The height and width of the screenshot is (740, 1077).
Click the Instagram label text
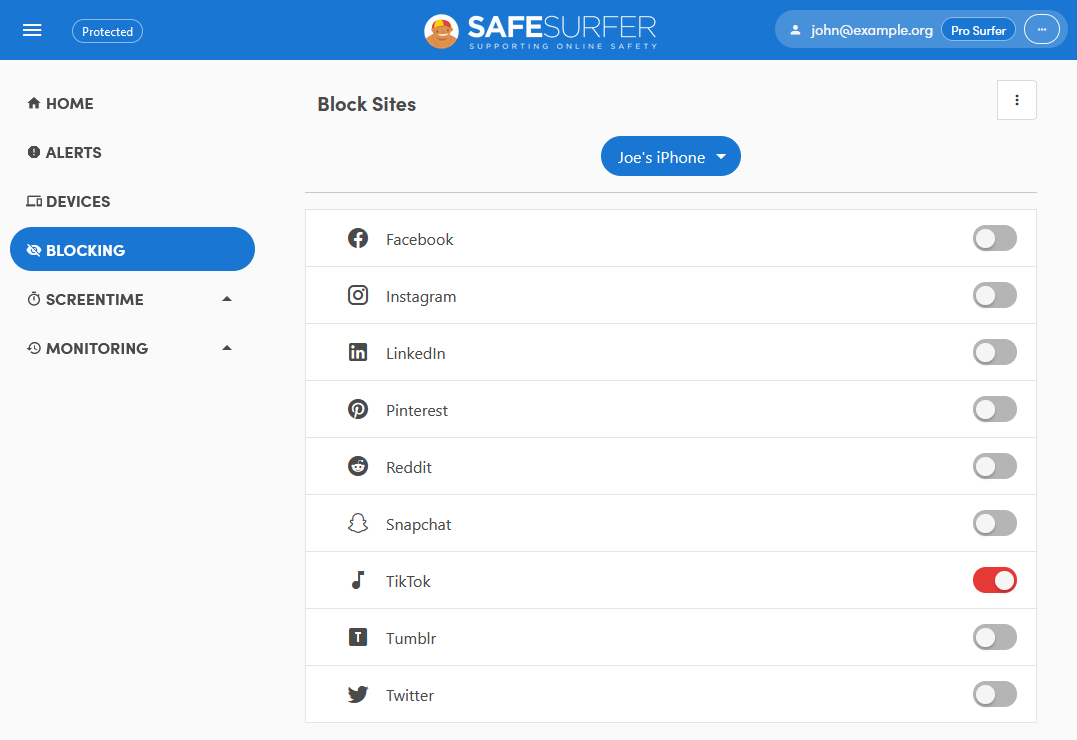pos(421,297)
